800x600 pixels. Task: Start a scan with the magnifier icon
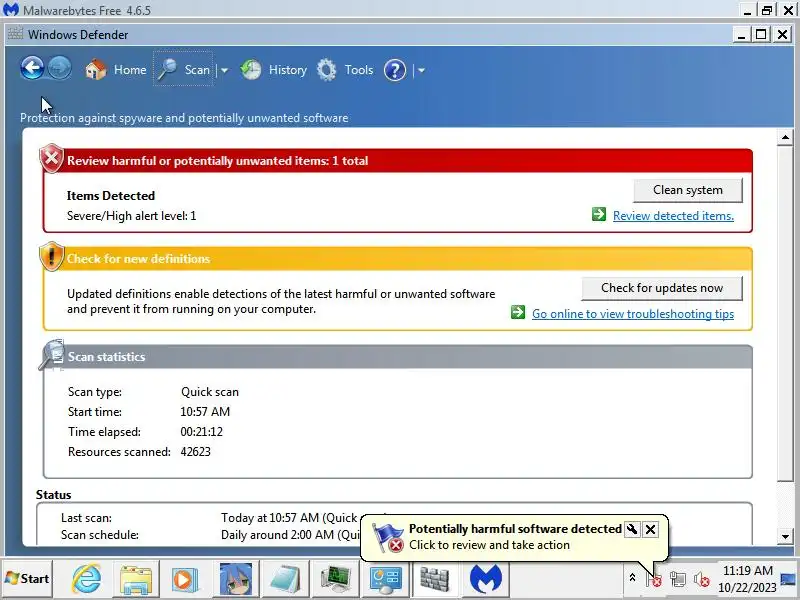tap(167, 69)
